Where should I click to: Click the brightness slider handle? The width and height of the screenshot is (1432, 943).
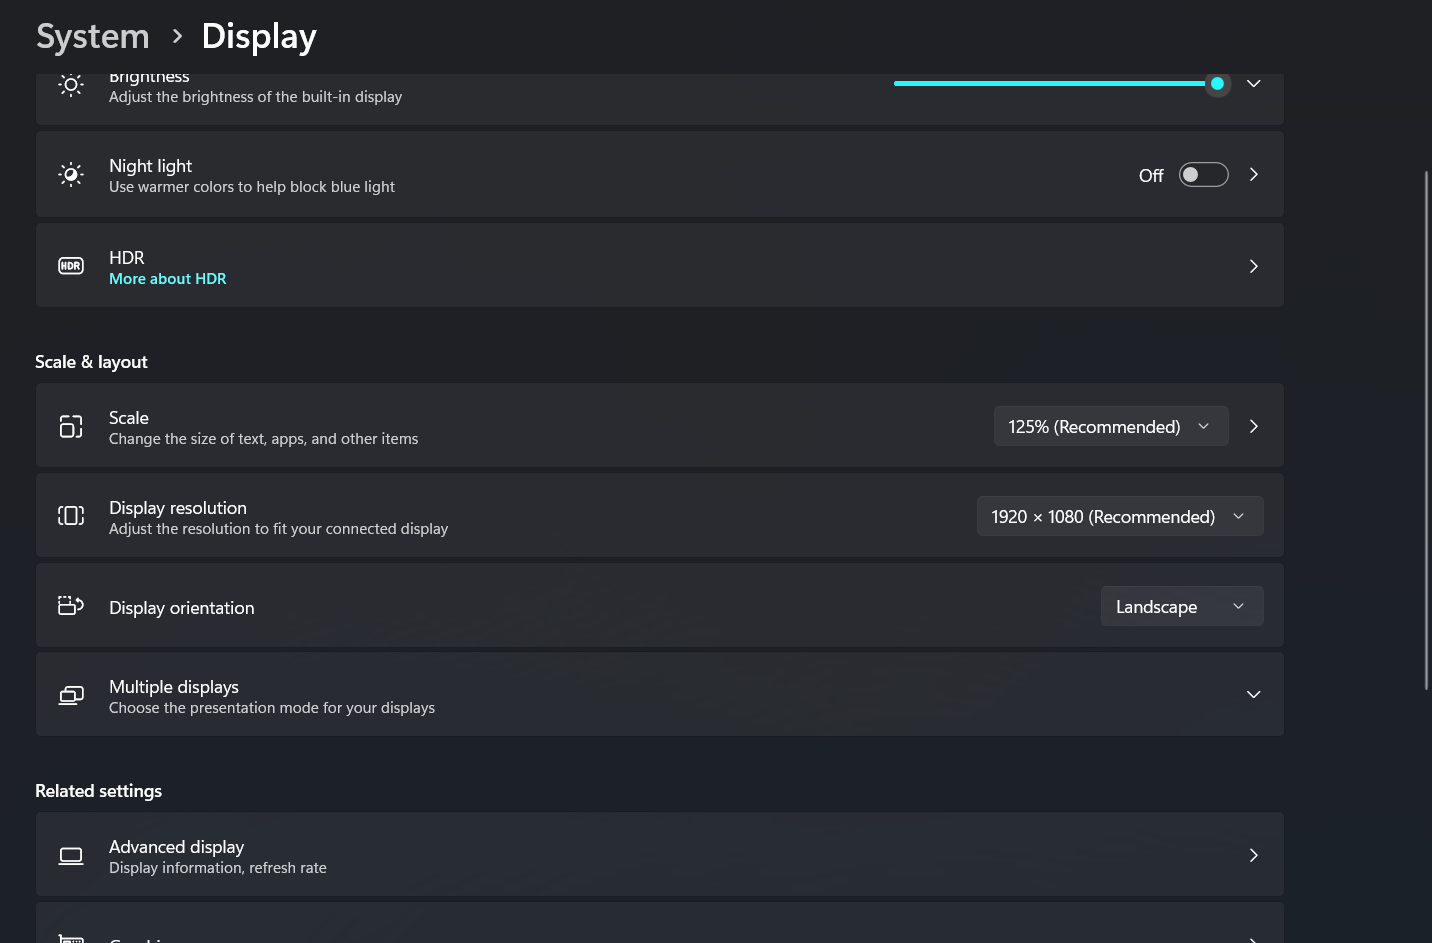pyautogui.click(x=1217, y=84)
